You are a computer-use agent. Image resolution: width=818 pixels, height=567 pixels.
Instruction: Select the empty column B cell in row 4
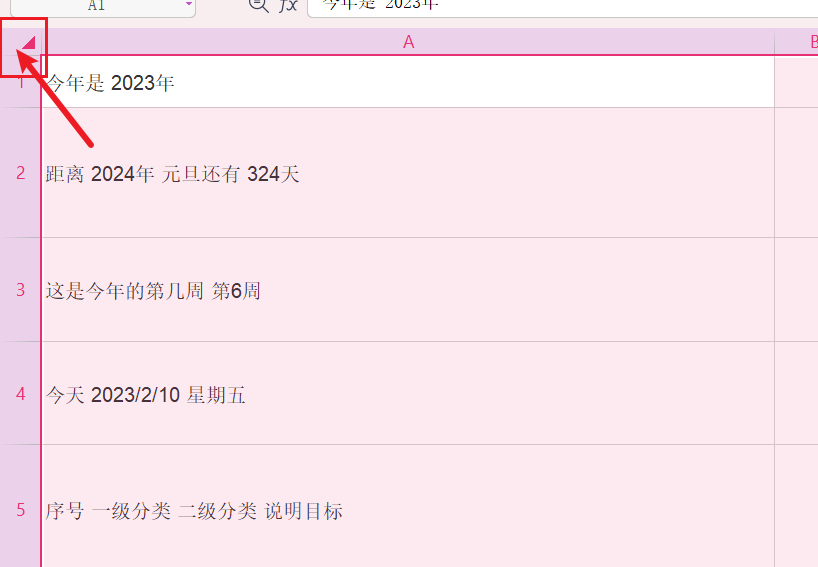point(797,393)
